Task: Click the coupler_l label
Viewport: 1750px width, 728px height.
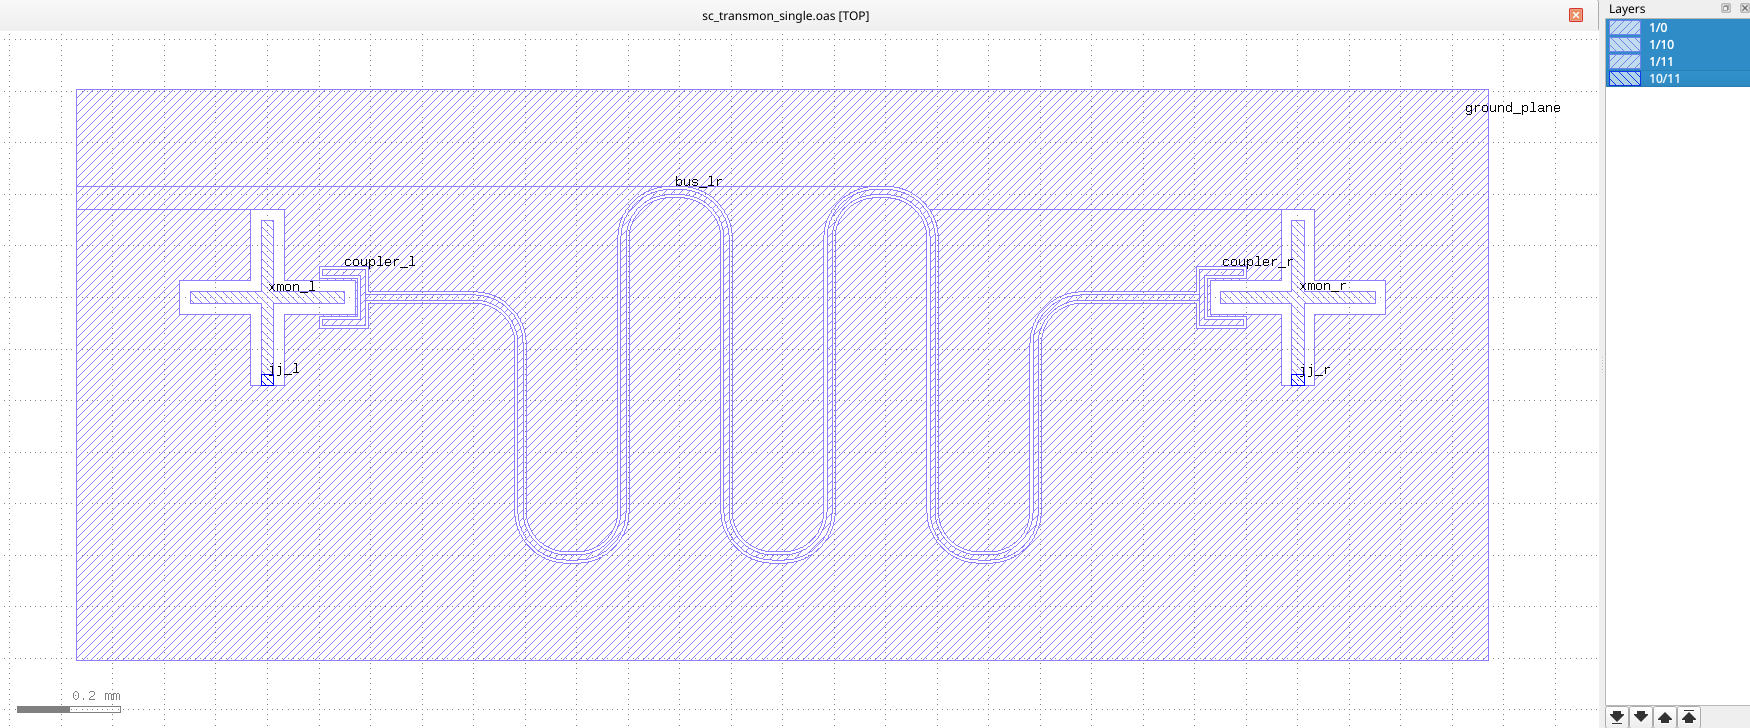Action: click(379, 262)
